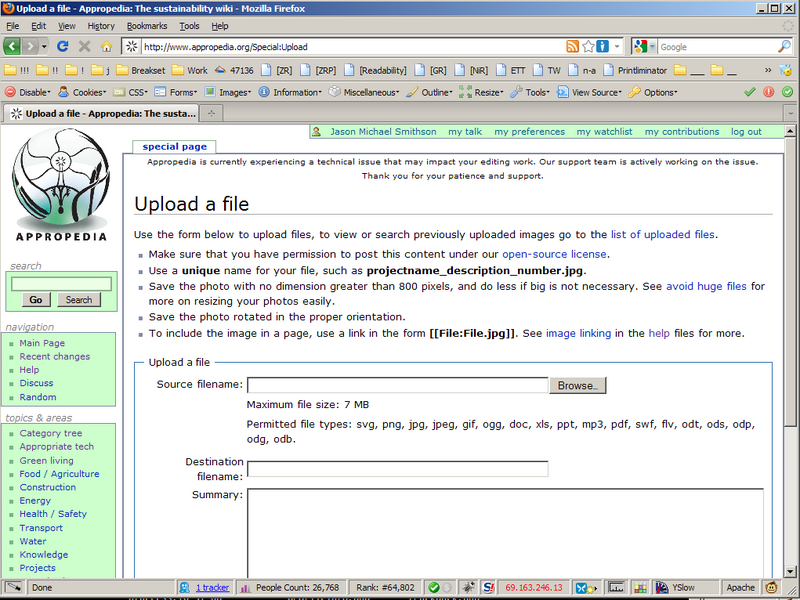The height and width of the screenshot is (600, 800).
Task: Click the Destination filename input field
Action: point(397,469)
